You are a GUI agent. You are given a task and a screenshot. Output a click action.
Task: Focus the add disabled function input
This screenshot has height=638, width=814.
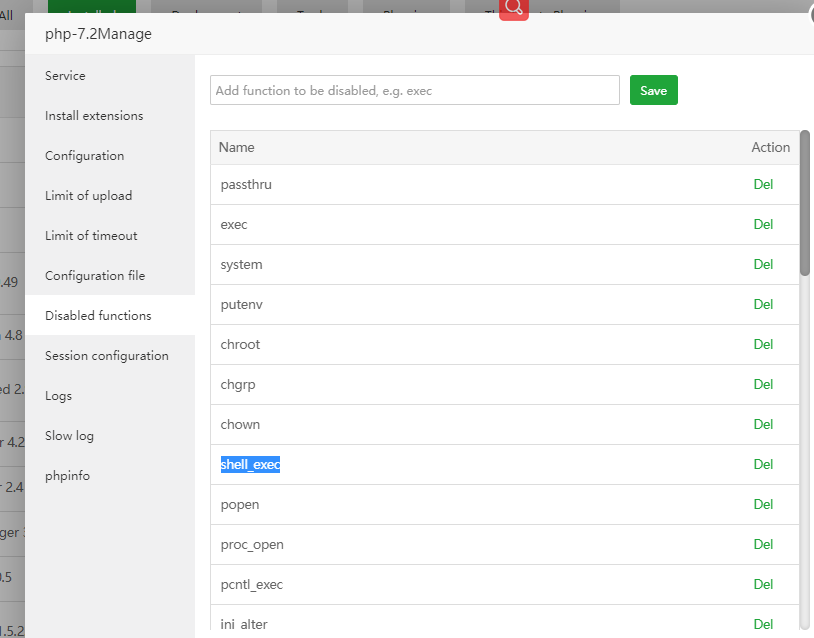pos(415,90)
